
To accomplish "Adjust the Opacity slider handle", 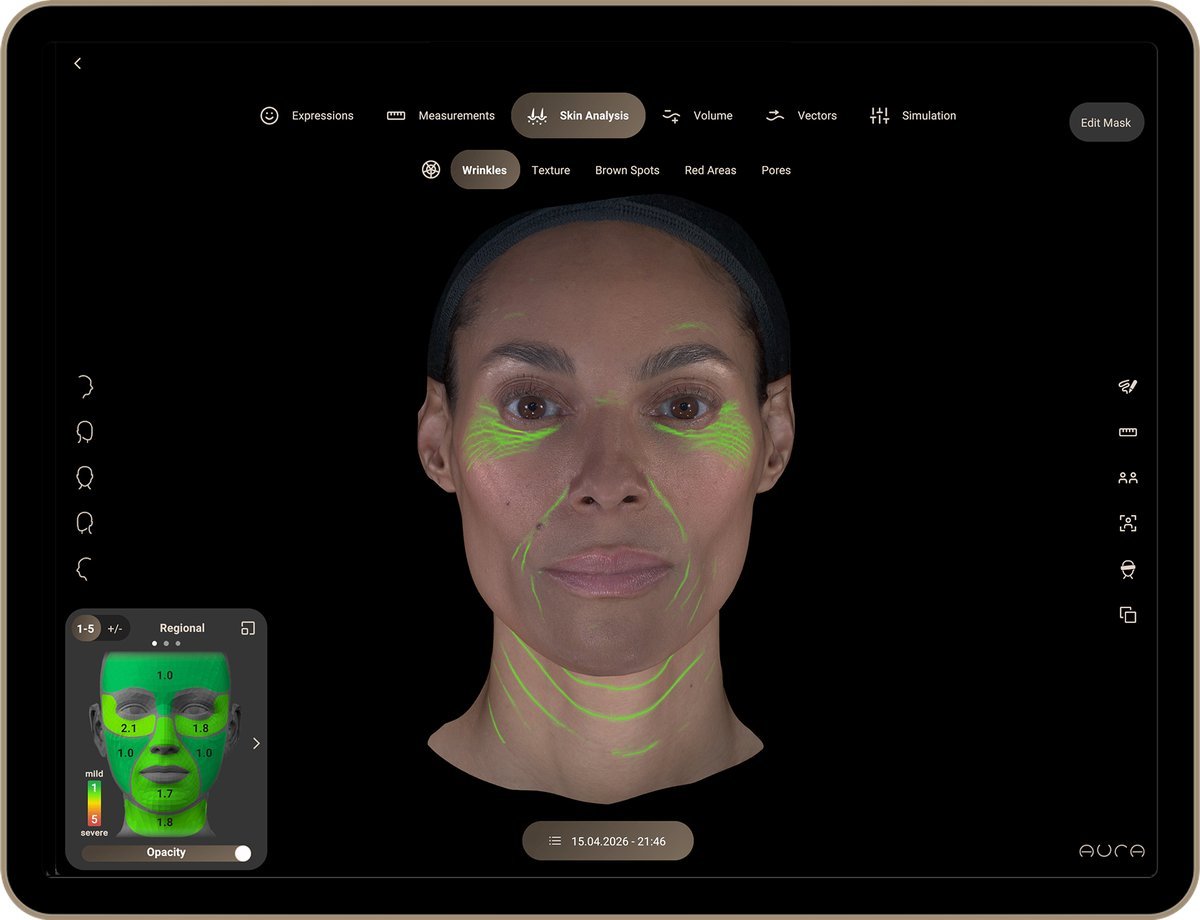I will (x=242, y=853).
